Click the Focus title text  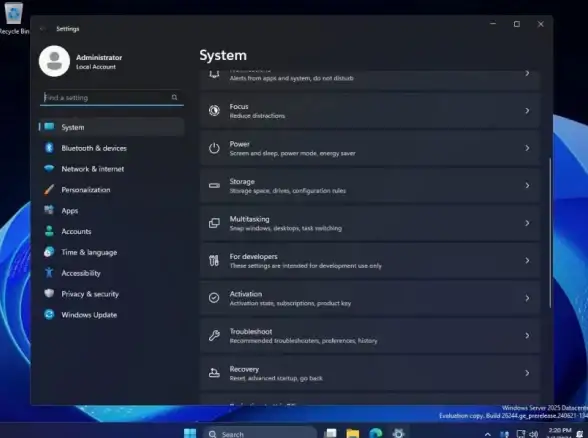coord(239,106)
